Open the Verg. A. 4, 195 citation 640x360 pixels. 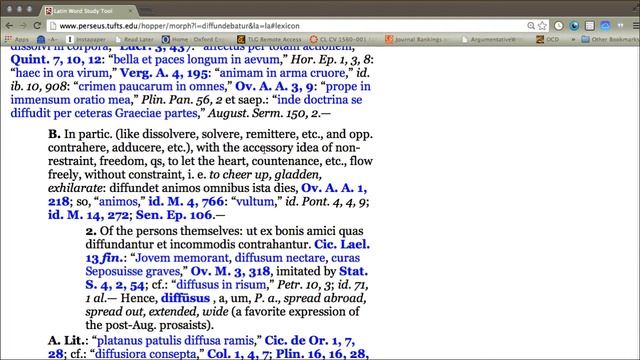163,73
